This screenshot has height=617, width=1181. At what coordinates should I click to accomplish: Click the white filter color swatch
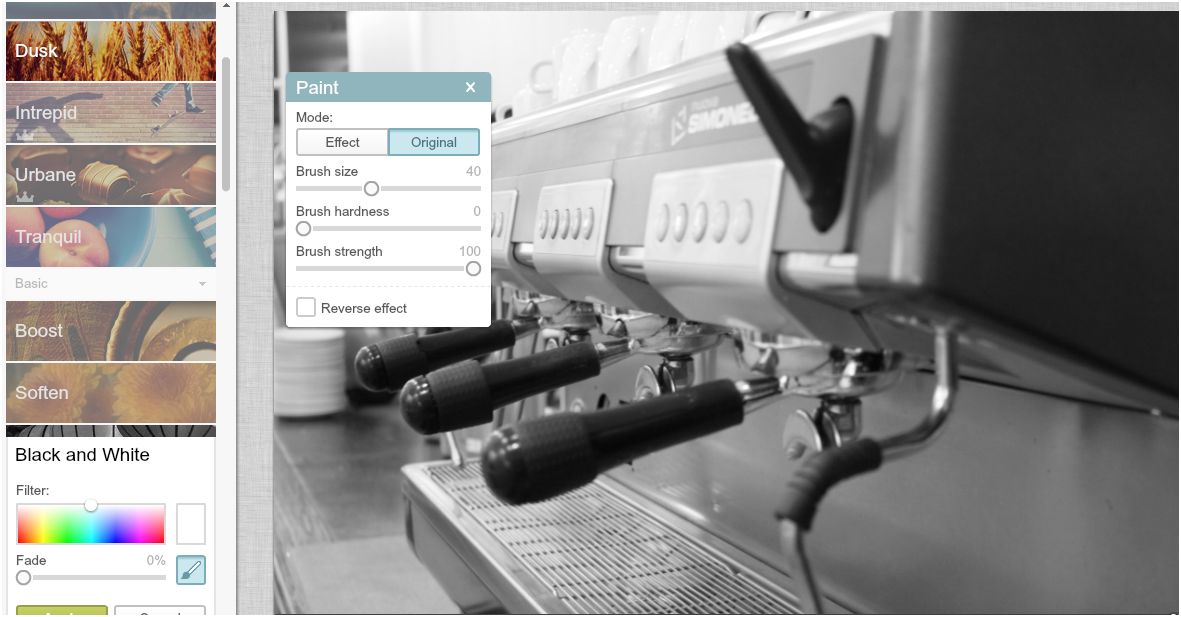tap(191, 524)
